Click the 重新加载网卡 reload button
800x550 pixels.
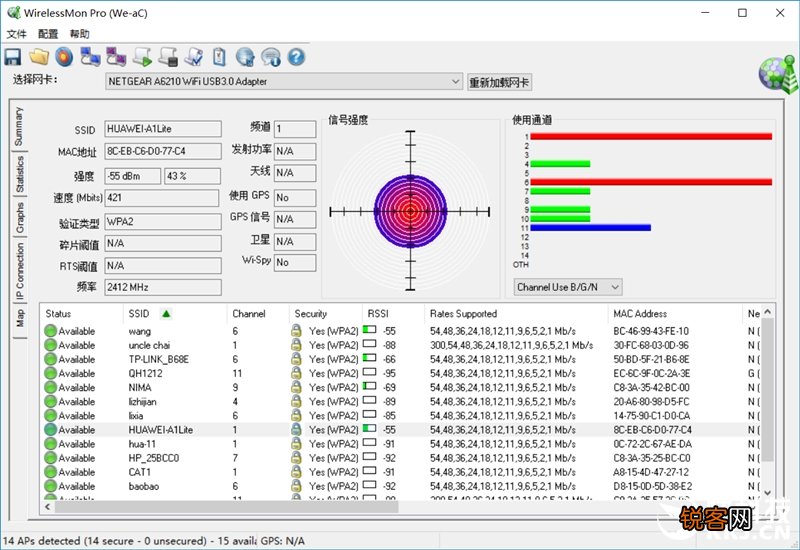[x=499, y=82]
